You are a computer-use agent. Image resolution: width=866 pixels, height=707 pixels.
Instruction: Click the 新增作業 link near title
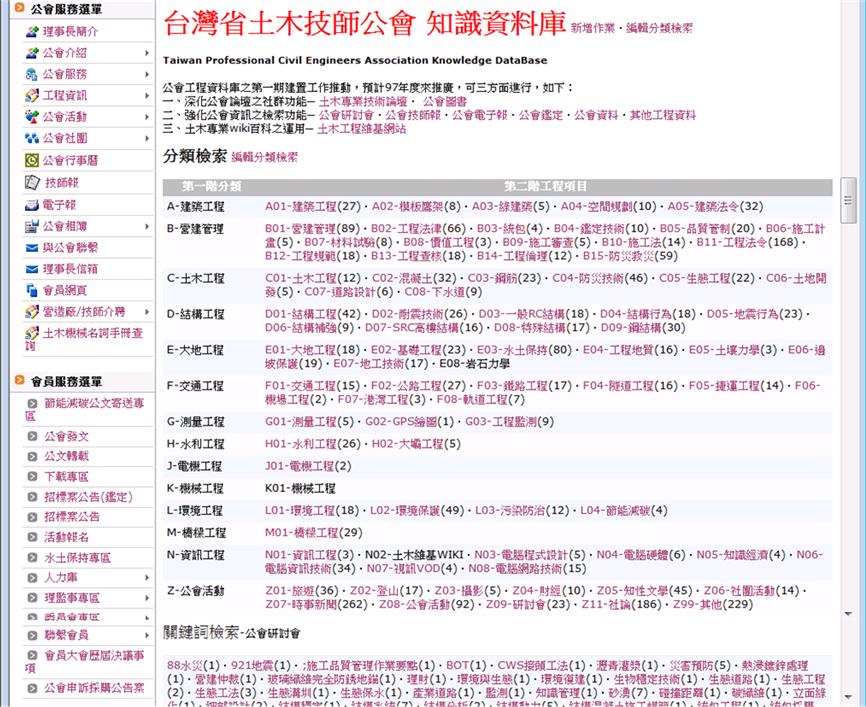pos(592,28)
